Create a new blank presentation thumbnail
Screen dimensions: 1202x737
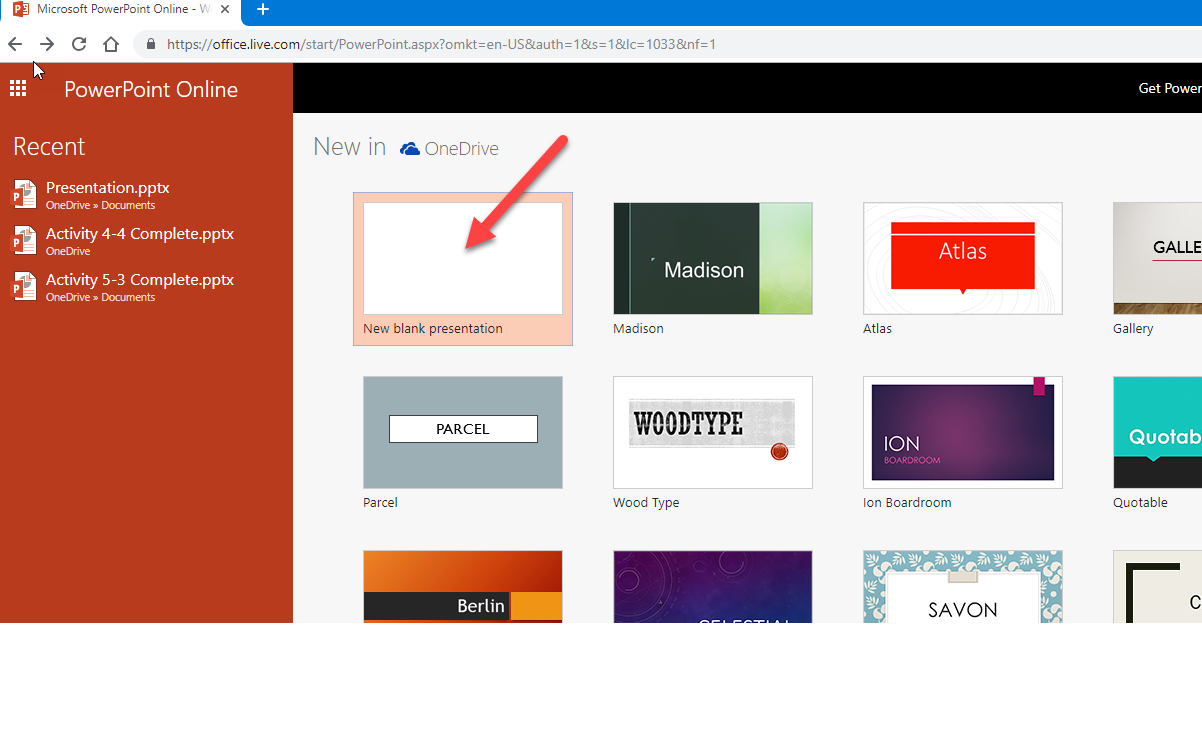tap(463, 258)
